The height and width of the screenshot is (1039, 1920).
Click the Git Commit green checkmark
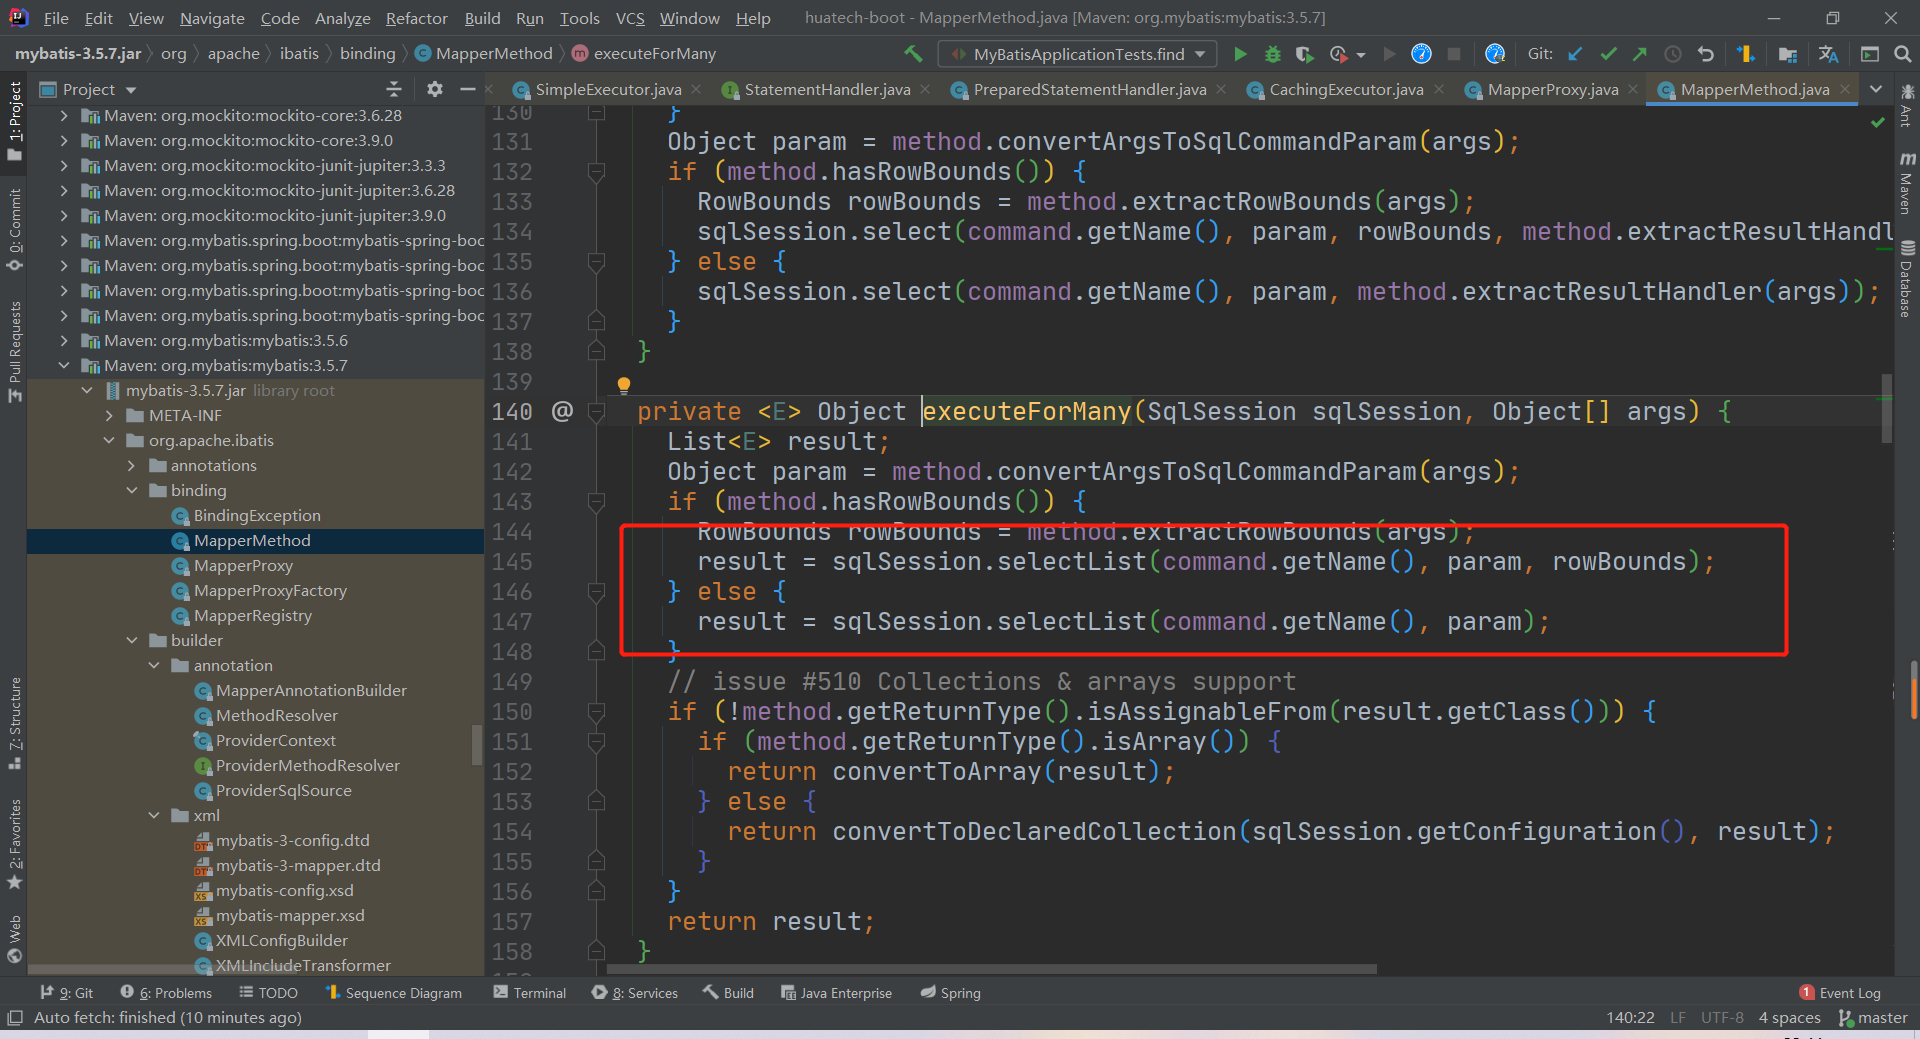tap(1608, 54)
